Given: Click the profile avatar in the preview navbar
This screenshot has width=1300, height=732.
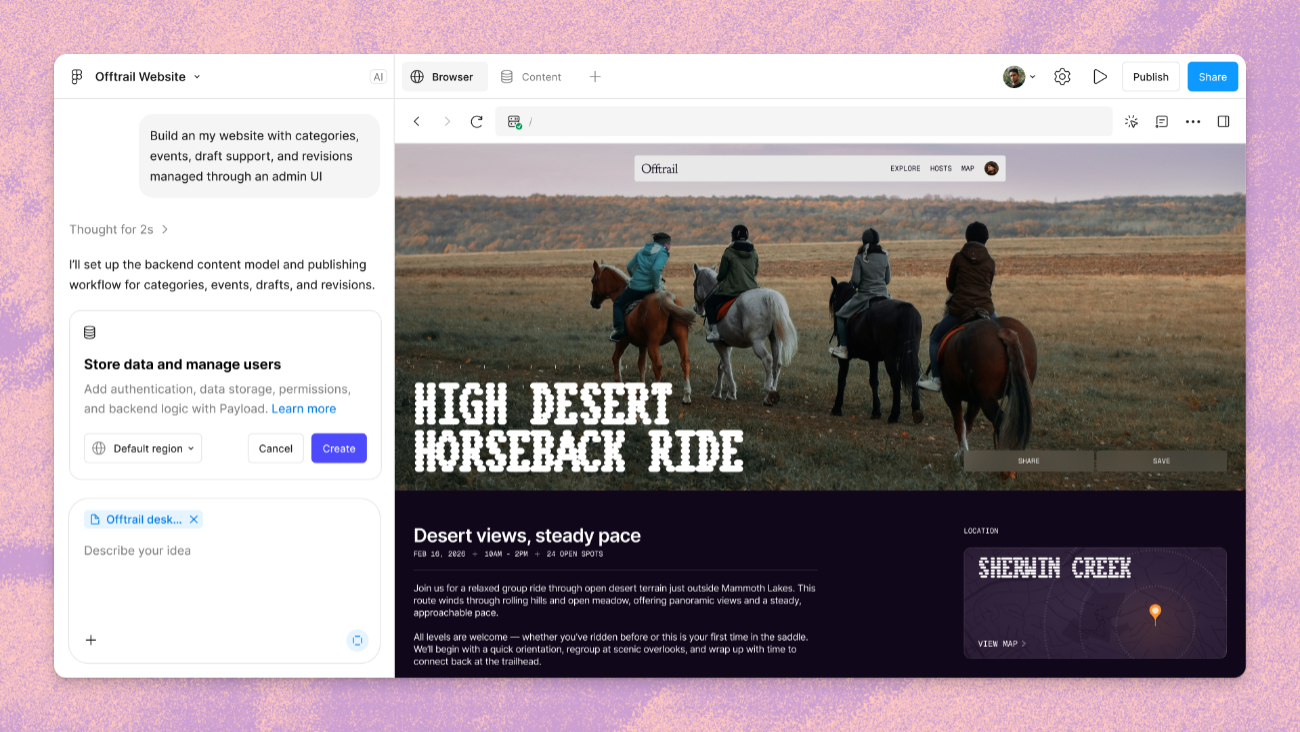Looking at the screenshot, I should (x=991, y=169).
